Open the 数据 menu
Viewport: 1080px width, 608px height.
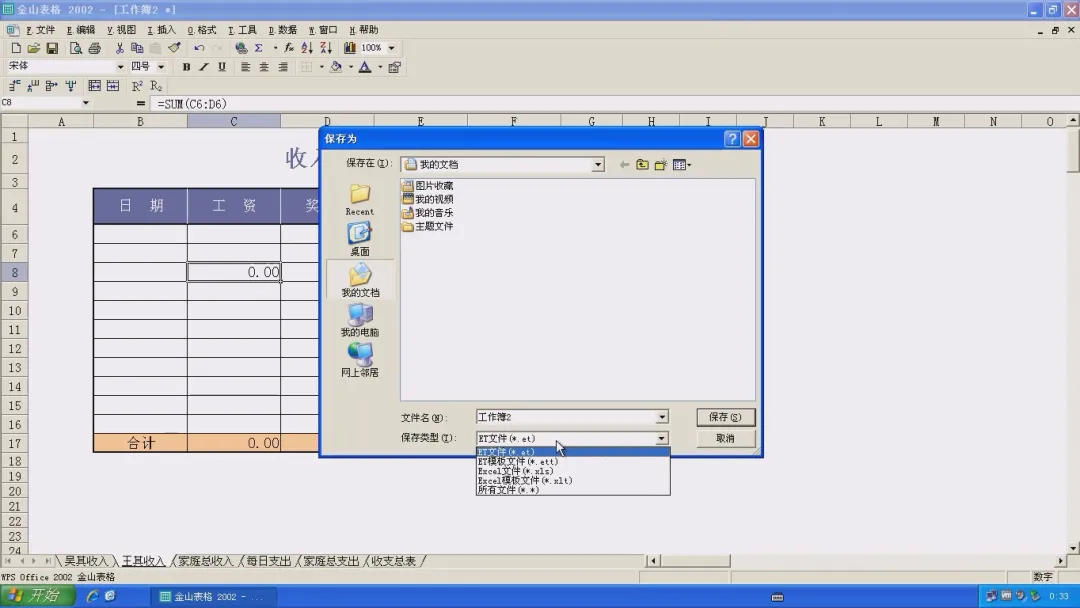tap(282, 30)
